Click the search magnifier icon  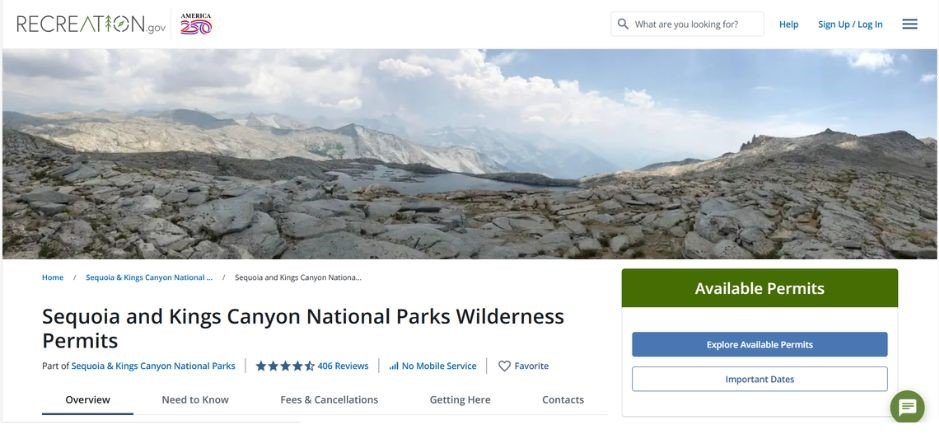click(x=623, y=24)
